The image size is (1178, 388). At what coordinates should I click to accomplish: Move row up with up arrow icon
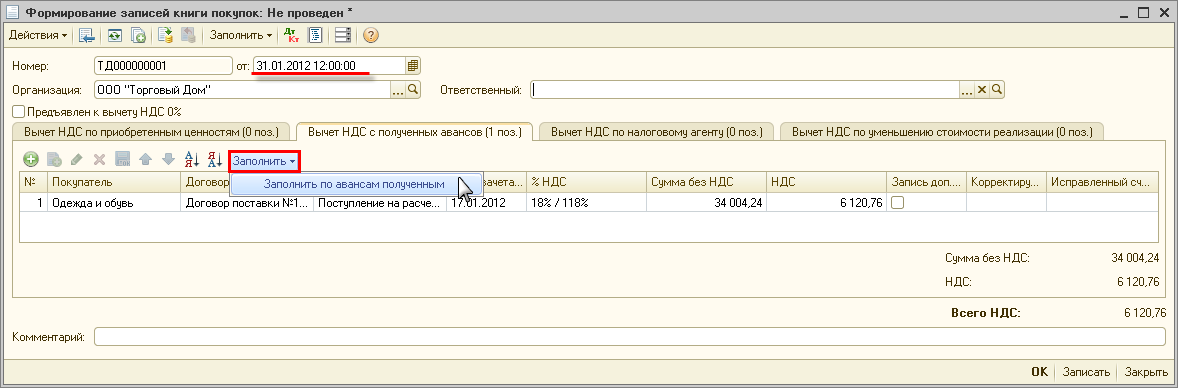[x=146, y=159]
